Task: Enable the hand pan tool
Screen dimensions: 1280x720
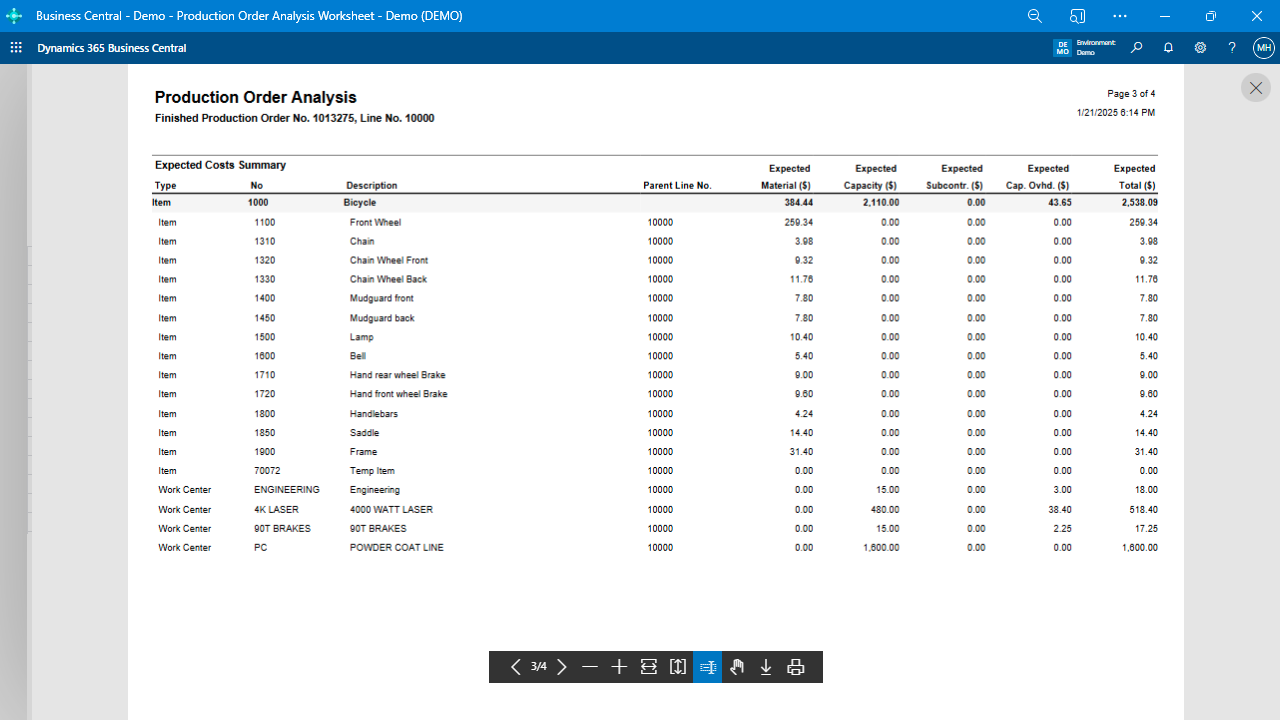Action: click(737, 667)
